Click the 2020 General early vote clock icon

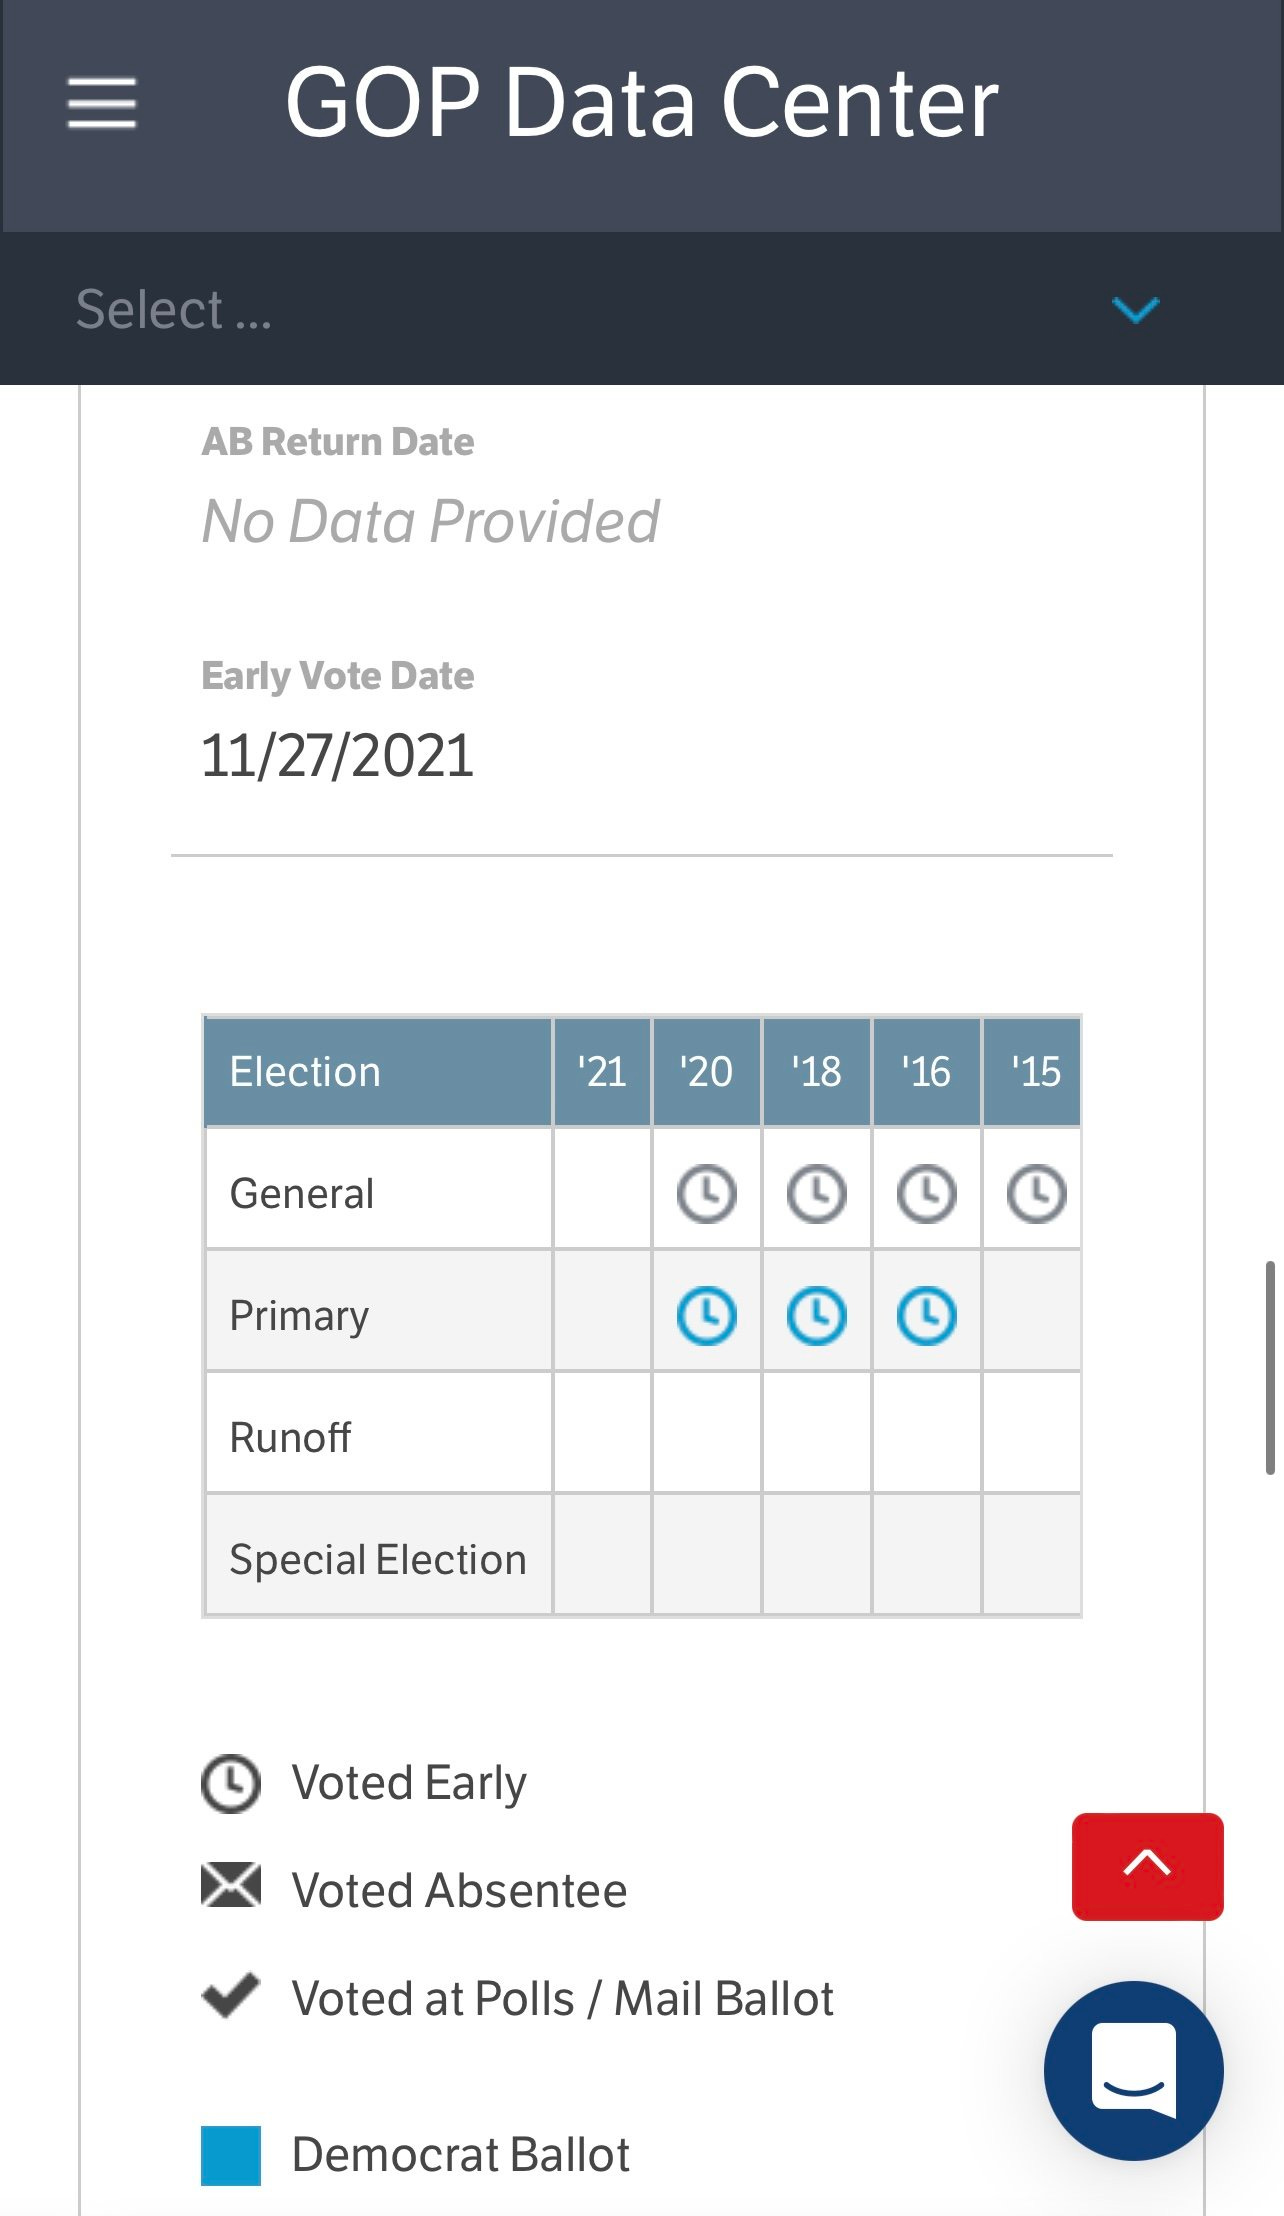point(707,1193)
